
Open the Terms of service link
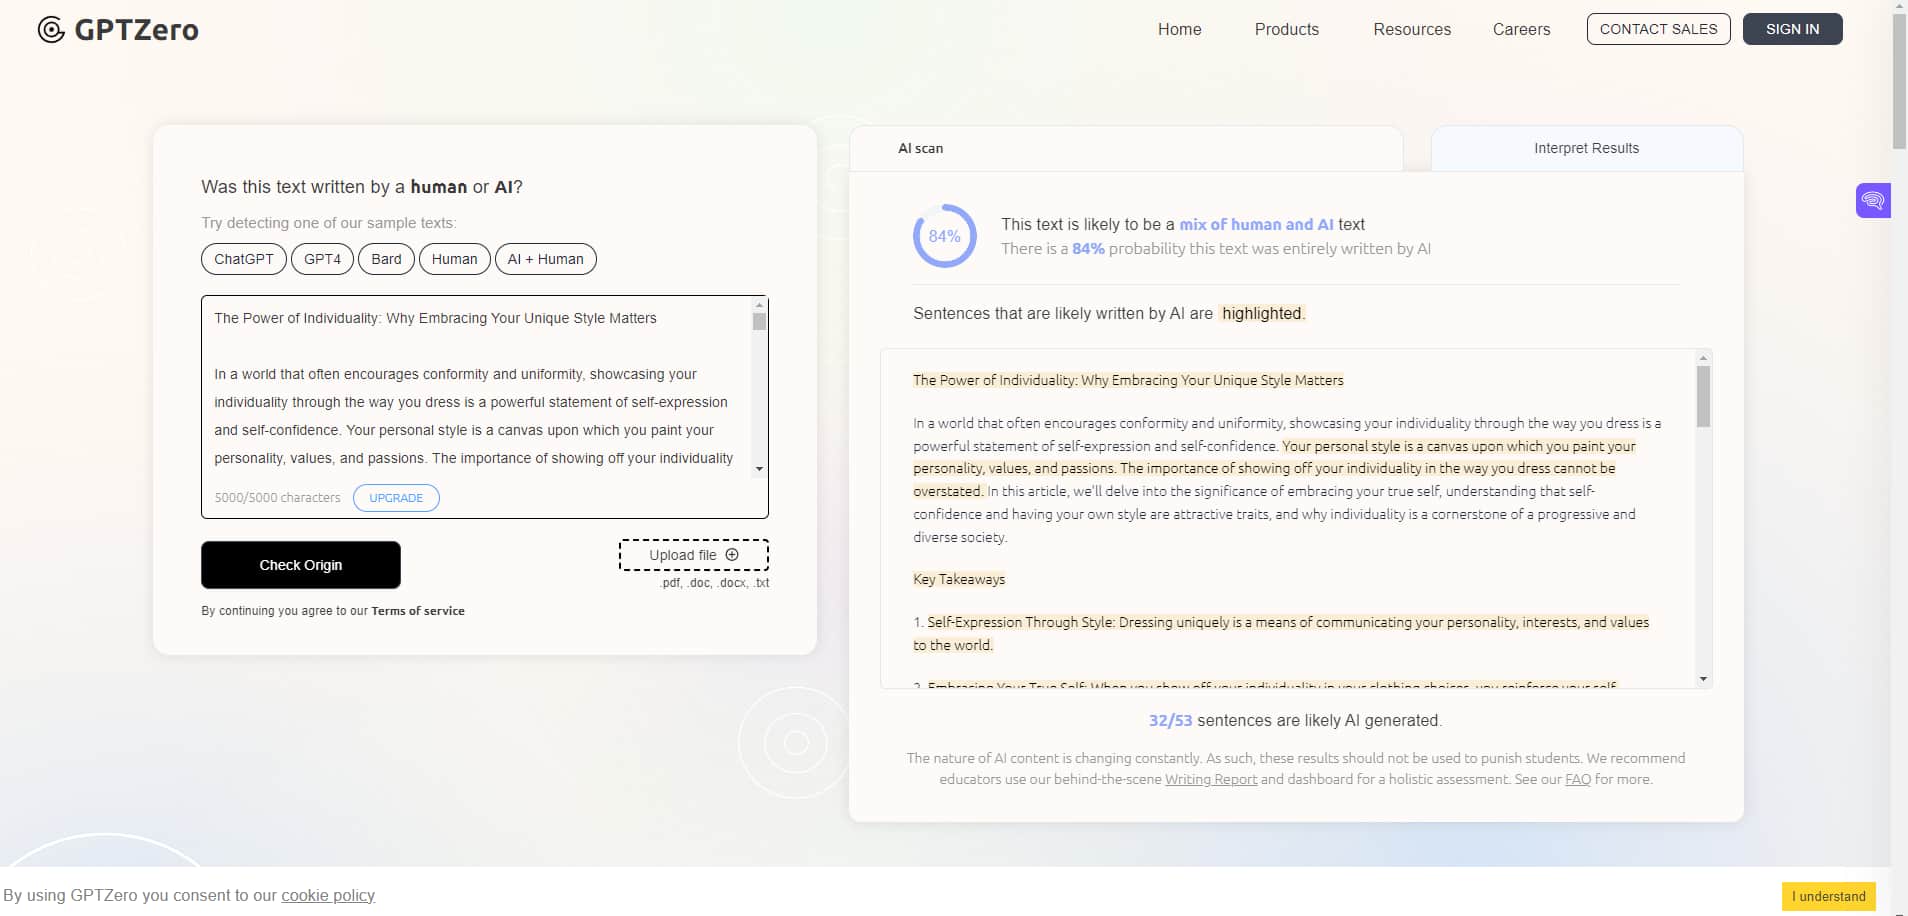pyautogui.click(x=417, y=610)
